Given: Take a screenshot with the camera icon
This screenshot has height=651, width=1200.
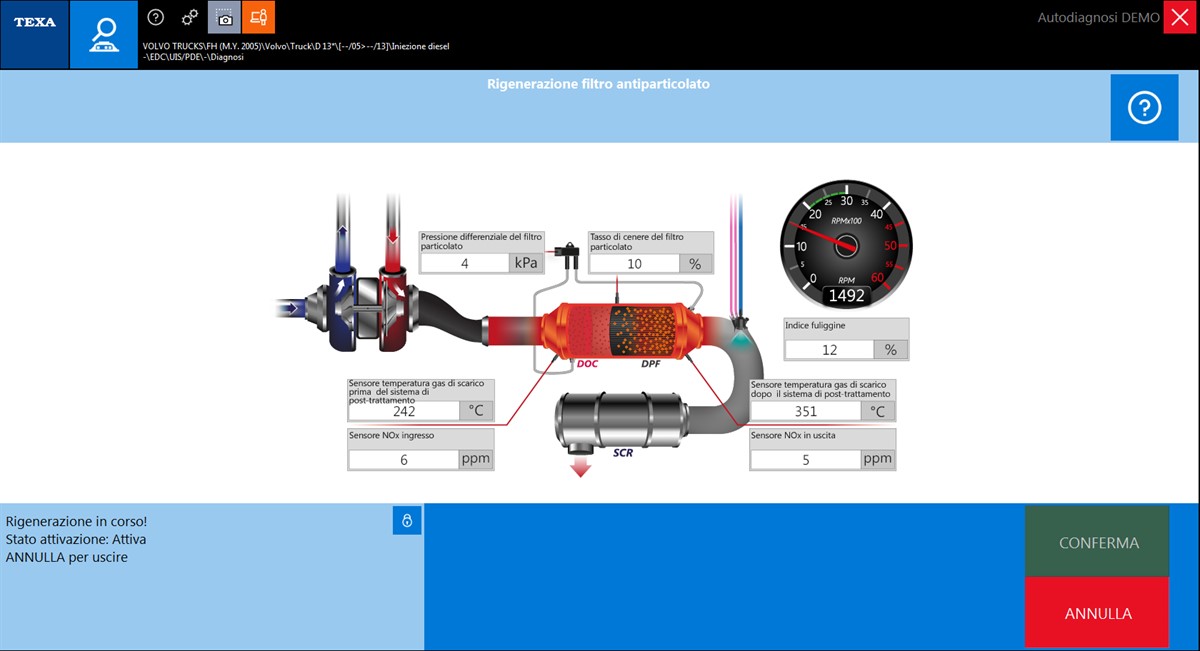Looking at the screenshot, I should pos(224,17).
